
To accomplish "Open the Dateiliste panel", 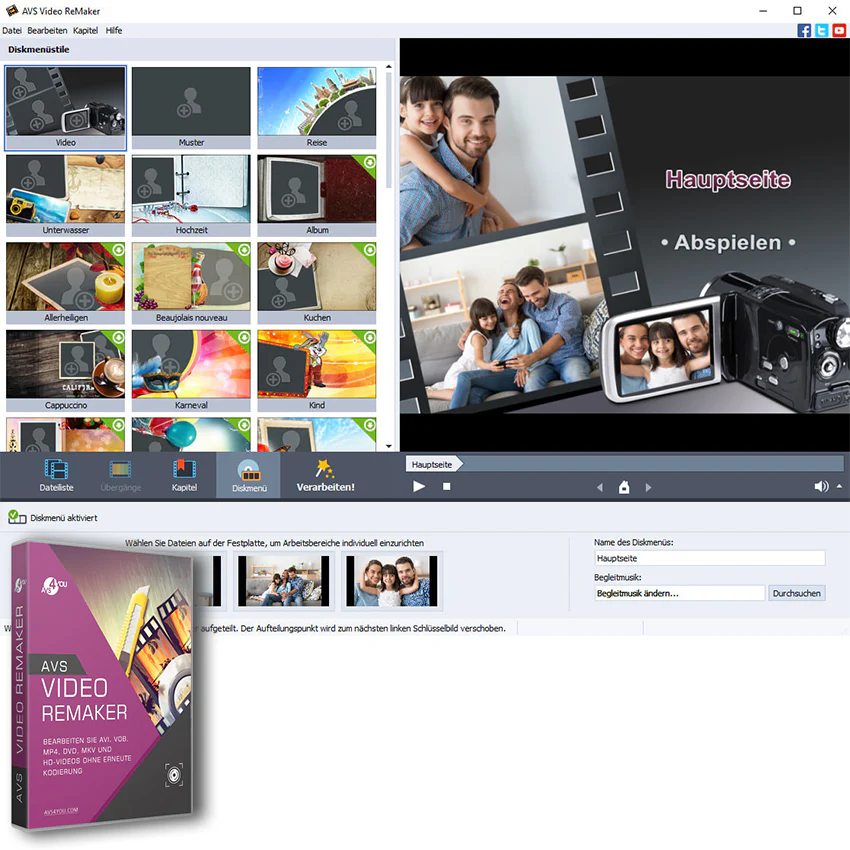I will (56, 475).
